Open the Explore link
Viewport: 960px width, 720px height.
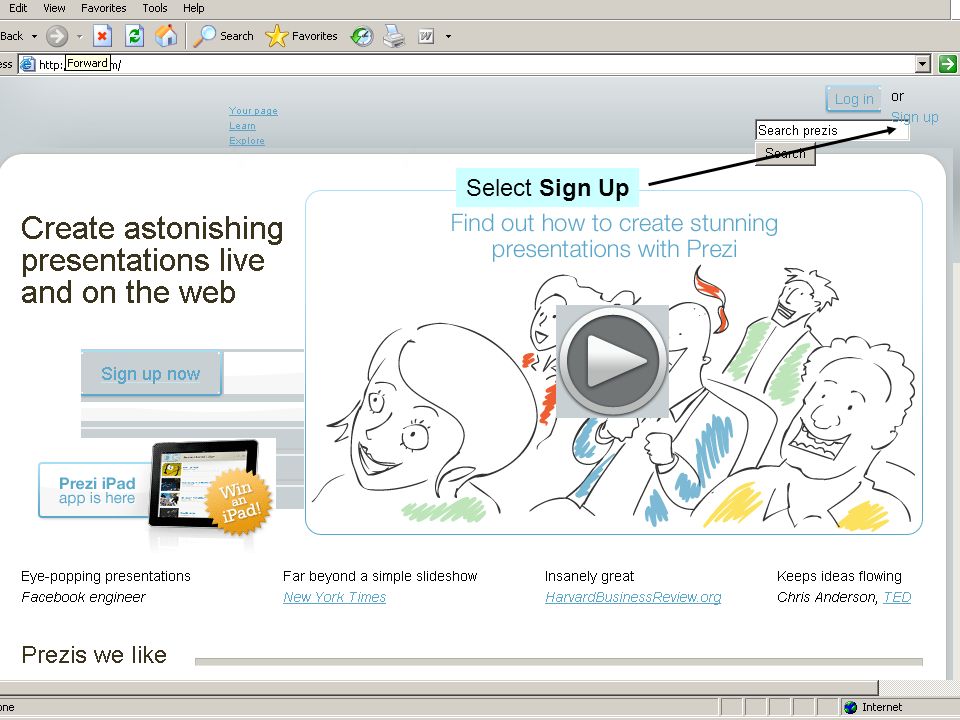pyautogui.click(x=247, y=140)
